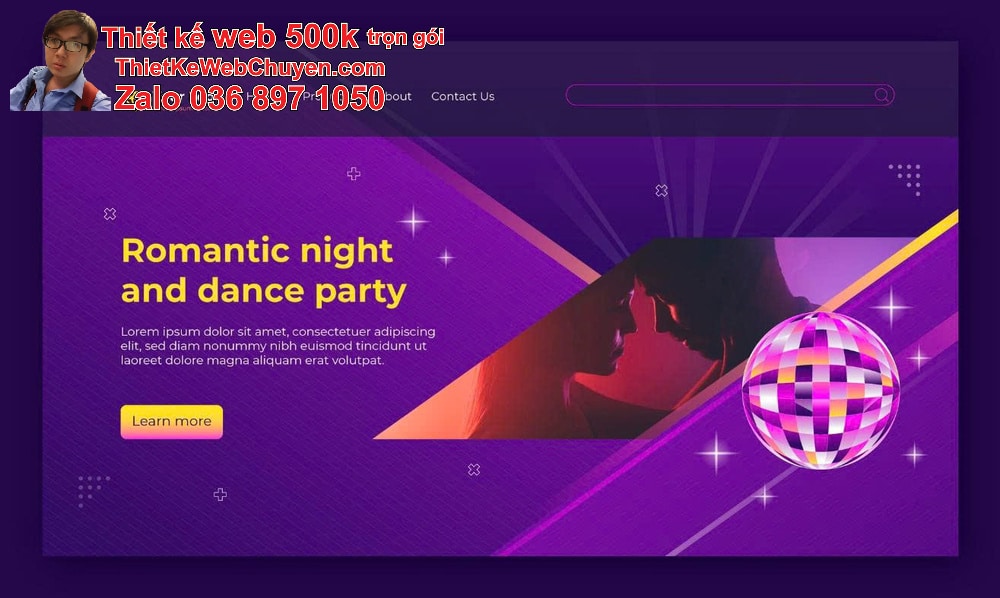The height and width of the screenshot is (598, 1000).
Task: Click the X mark left of the headline
Action: click(110, 214)
